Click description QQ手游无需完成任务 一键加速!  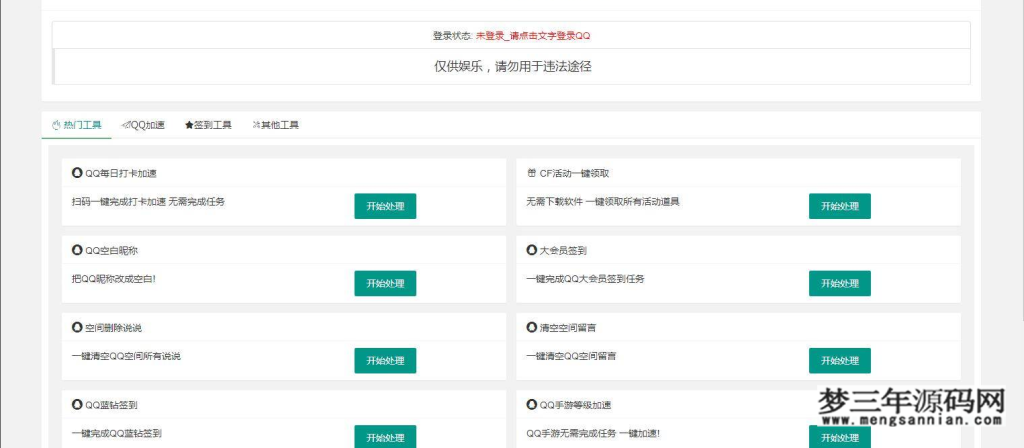tap(593, 433)
